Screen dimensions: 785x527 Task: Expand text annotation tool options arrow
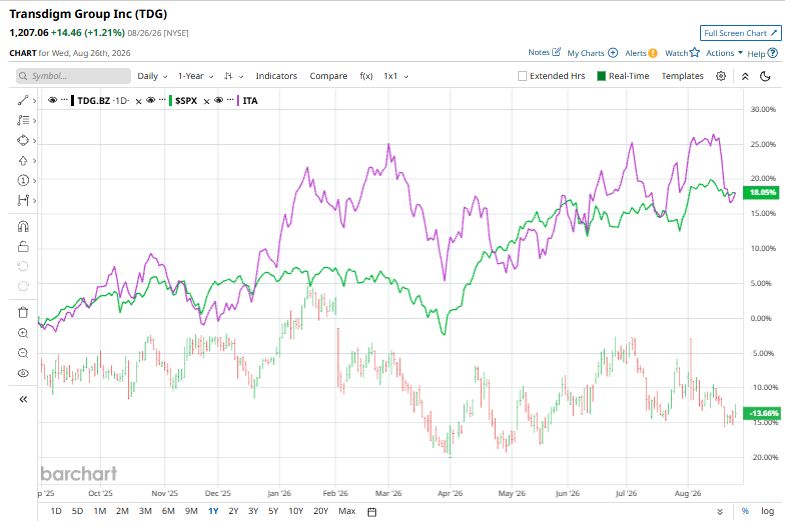34,121
